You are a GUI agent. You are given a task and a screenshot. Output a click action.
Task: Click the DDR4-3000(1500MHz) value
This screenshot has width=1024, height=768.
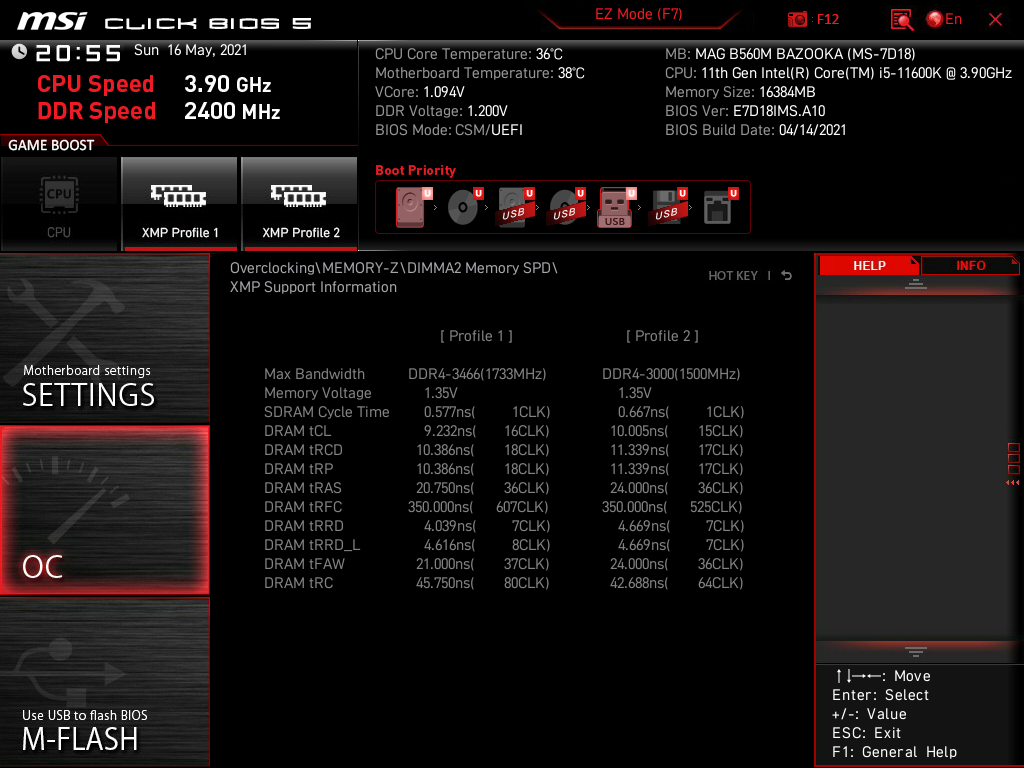[671, 374]
